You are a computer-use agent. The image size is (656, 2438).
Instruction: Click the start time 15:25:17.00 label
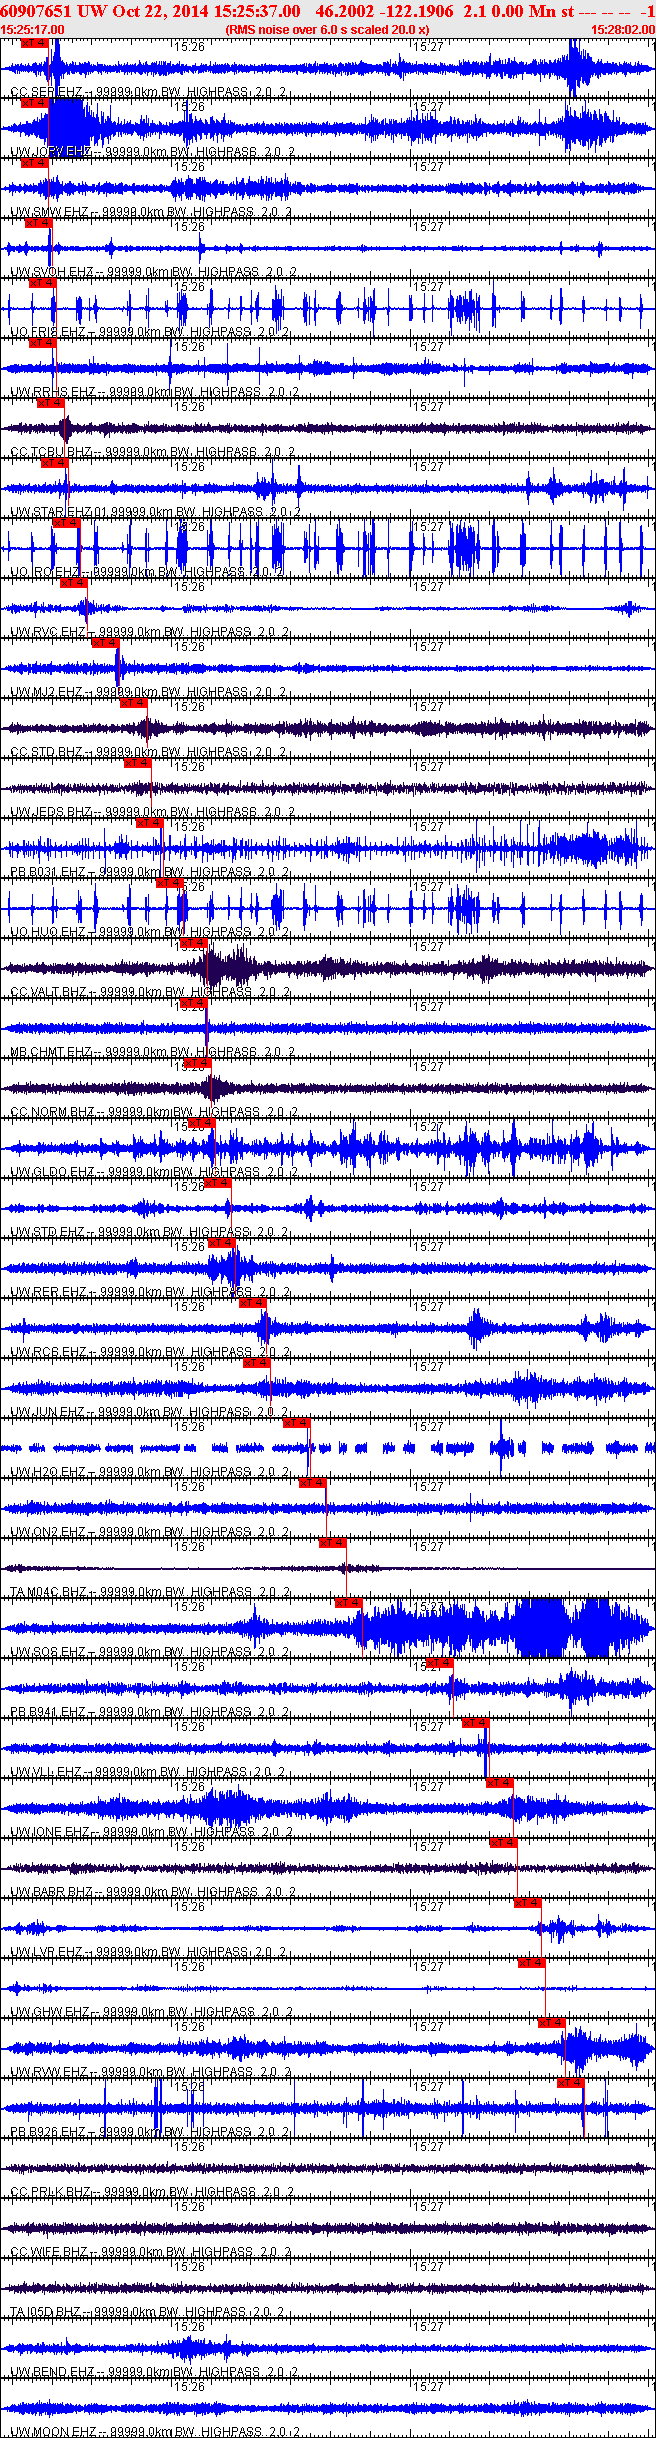[33, 30]
